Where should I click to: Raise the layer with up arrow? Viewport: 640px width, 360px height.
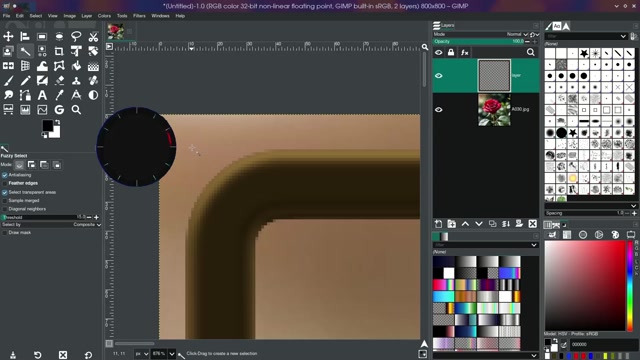465,224
